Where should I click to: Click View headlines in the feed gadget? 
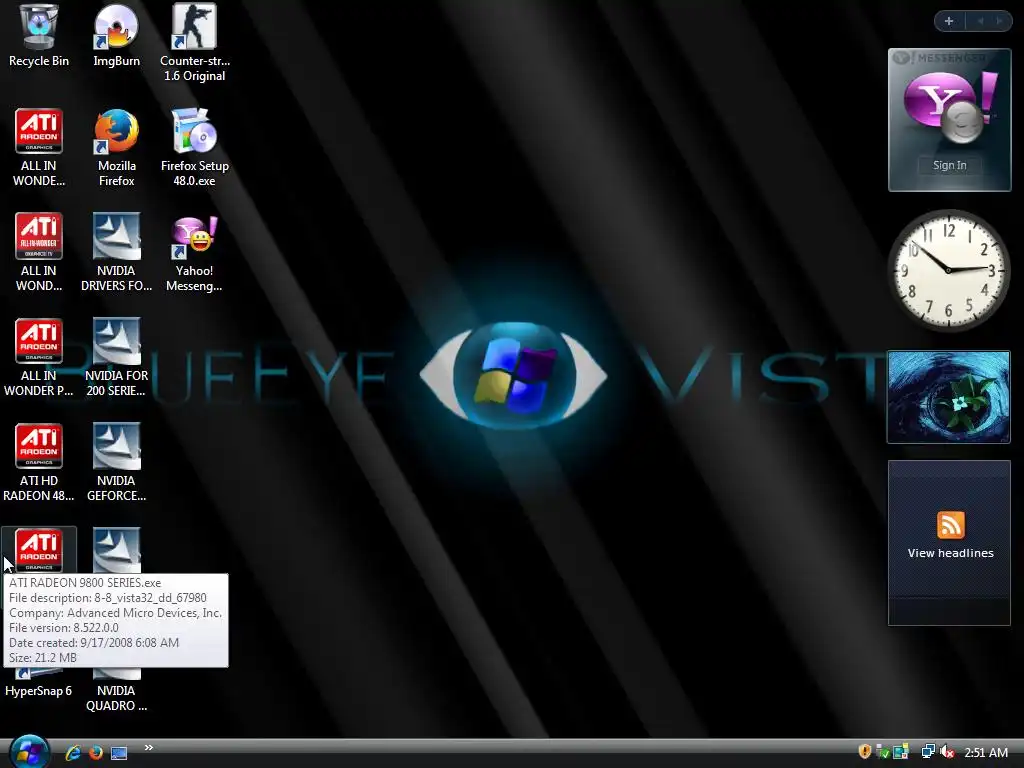(x=950, y=553)
